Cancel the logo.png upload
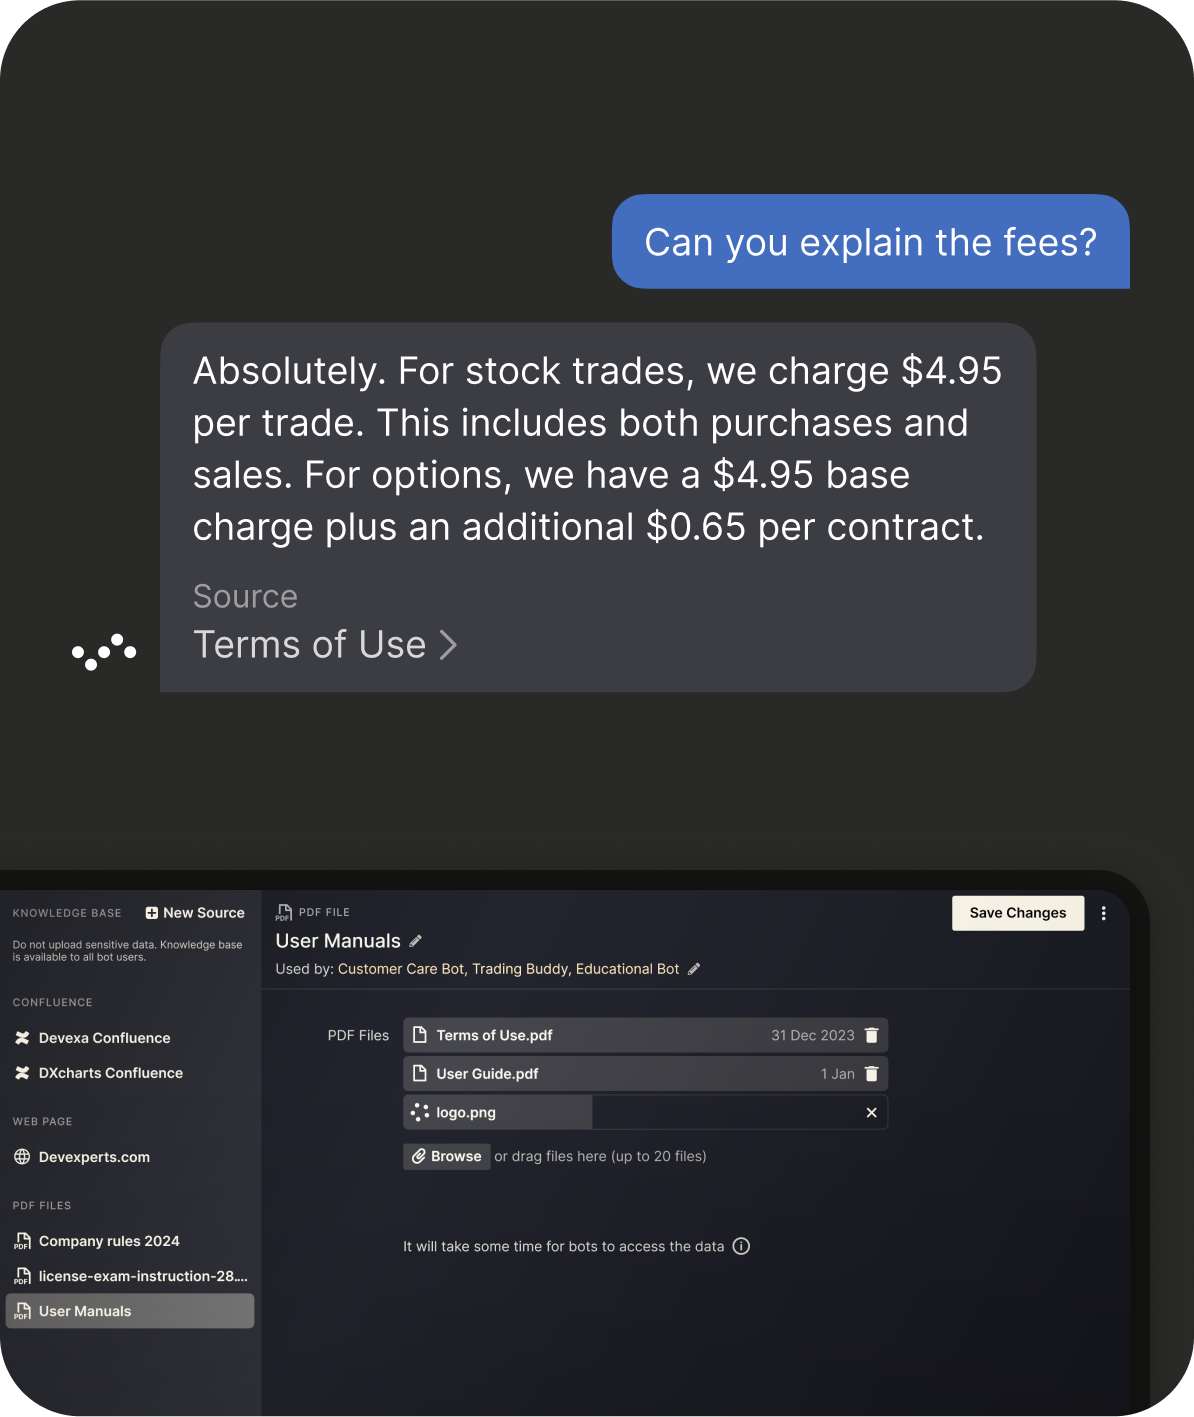This screenshot has height=1417, width=1194. (x=871, y=1112)
